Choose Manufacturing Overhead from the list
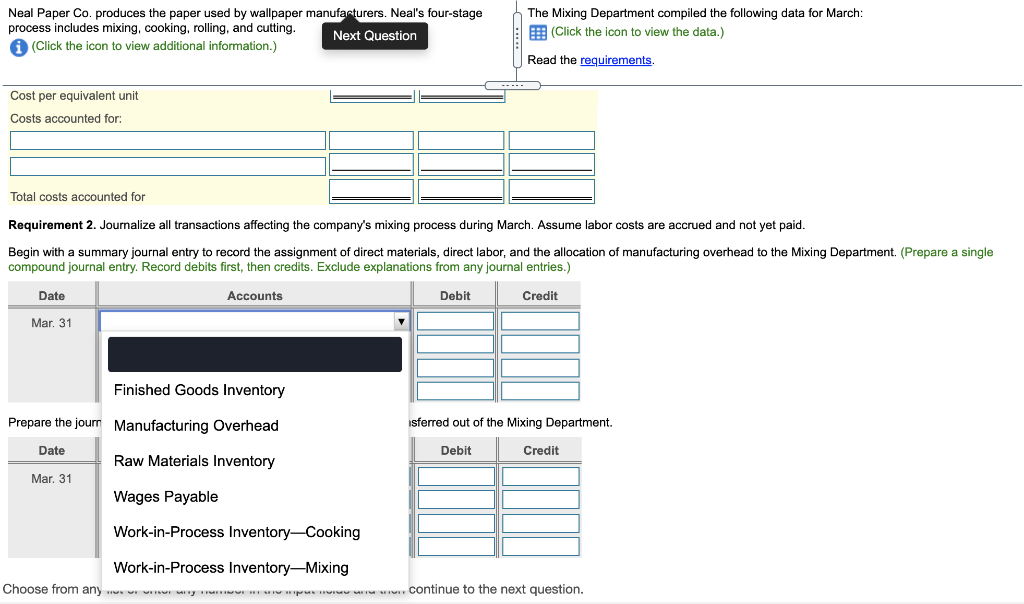This screenshot has width=1024, height=604. 196,426
